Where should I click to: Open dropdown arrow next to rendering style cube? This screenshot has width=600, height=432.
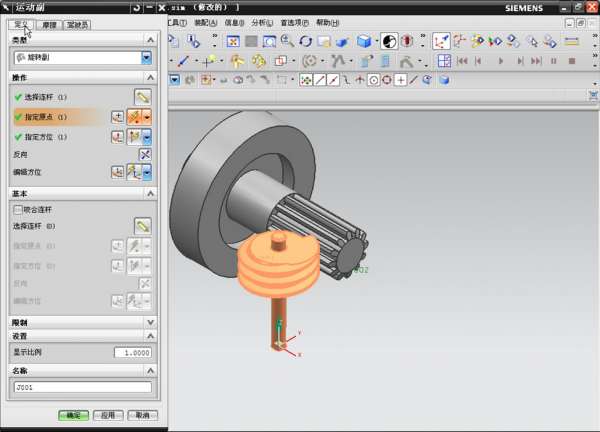click(x=377, y=41)
